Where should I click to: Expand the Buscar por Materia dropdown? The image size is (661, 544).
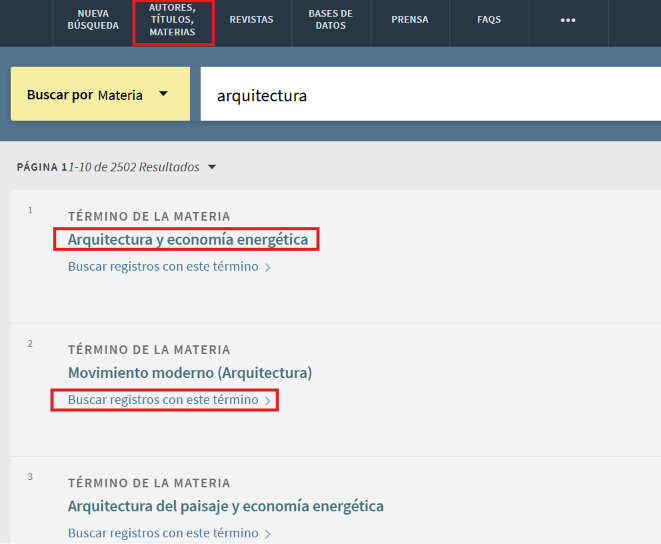[100, 94]
